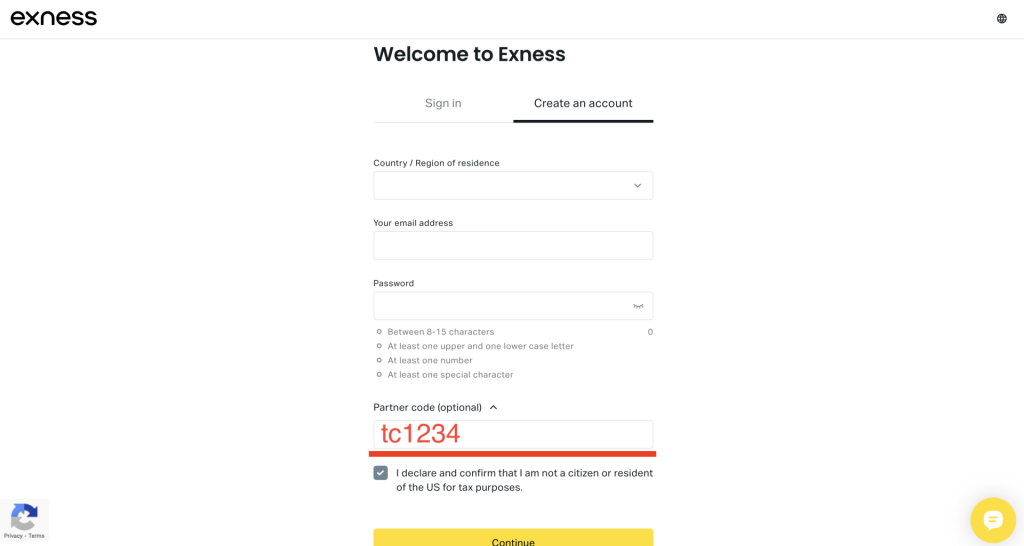Click the Exness logo

[x=54, y=18]
